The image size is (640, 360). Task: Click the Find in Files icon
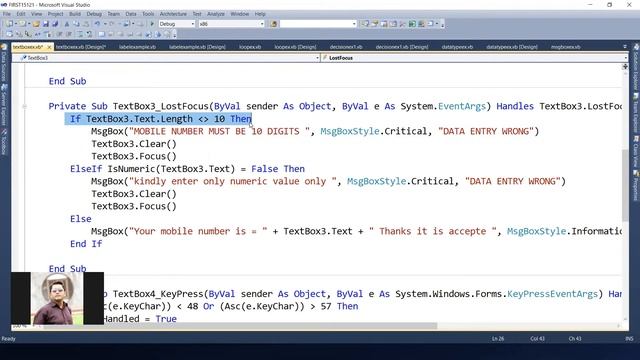point(273,24)
